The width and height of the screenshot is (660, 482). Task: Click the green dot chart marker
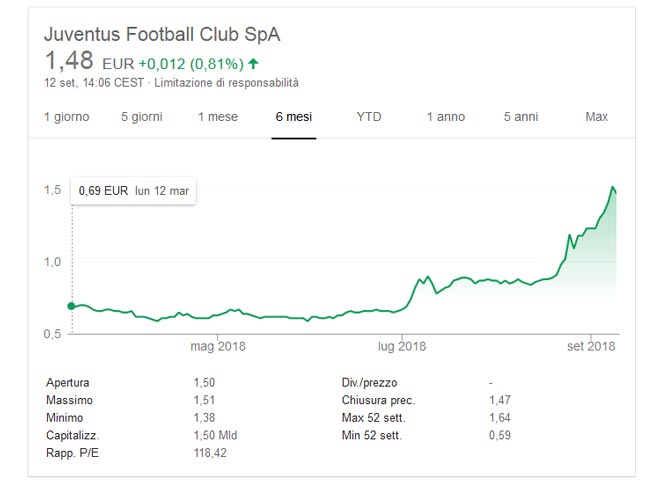[71, 306]
